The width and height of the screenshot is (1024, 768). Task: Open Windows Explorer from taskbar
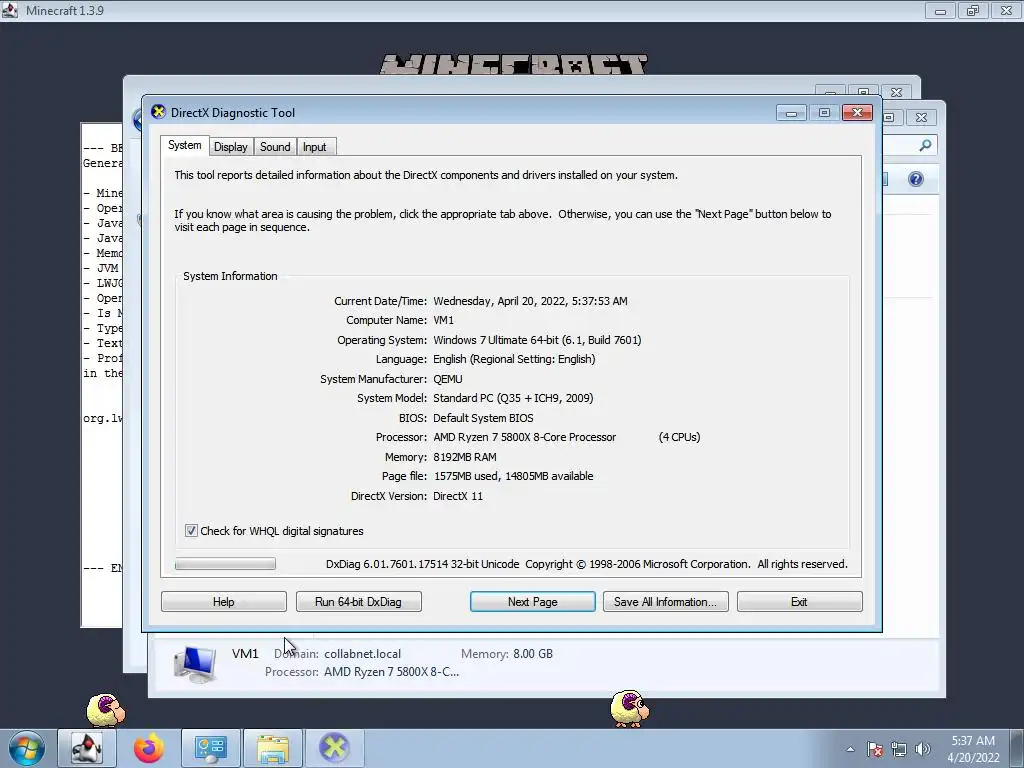tap(273, 748)
